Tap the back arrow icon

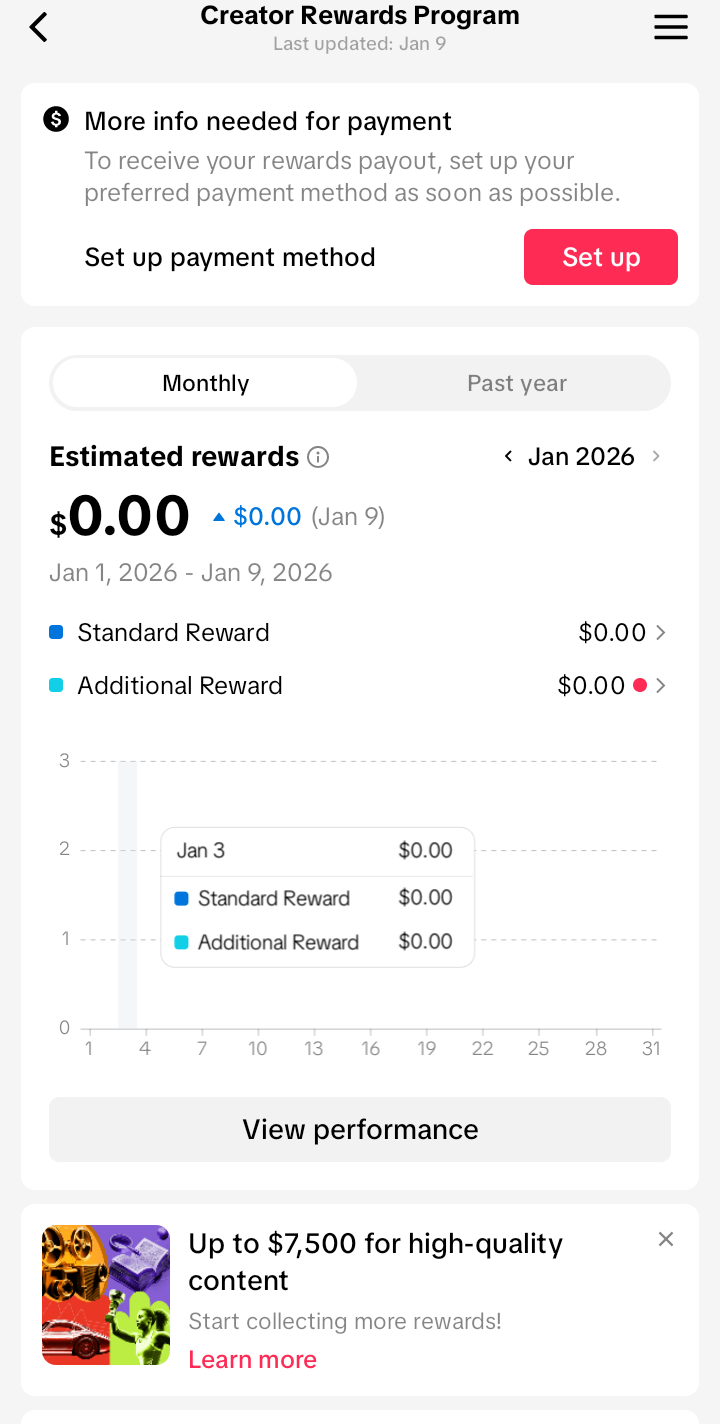[38, 27]
